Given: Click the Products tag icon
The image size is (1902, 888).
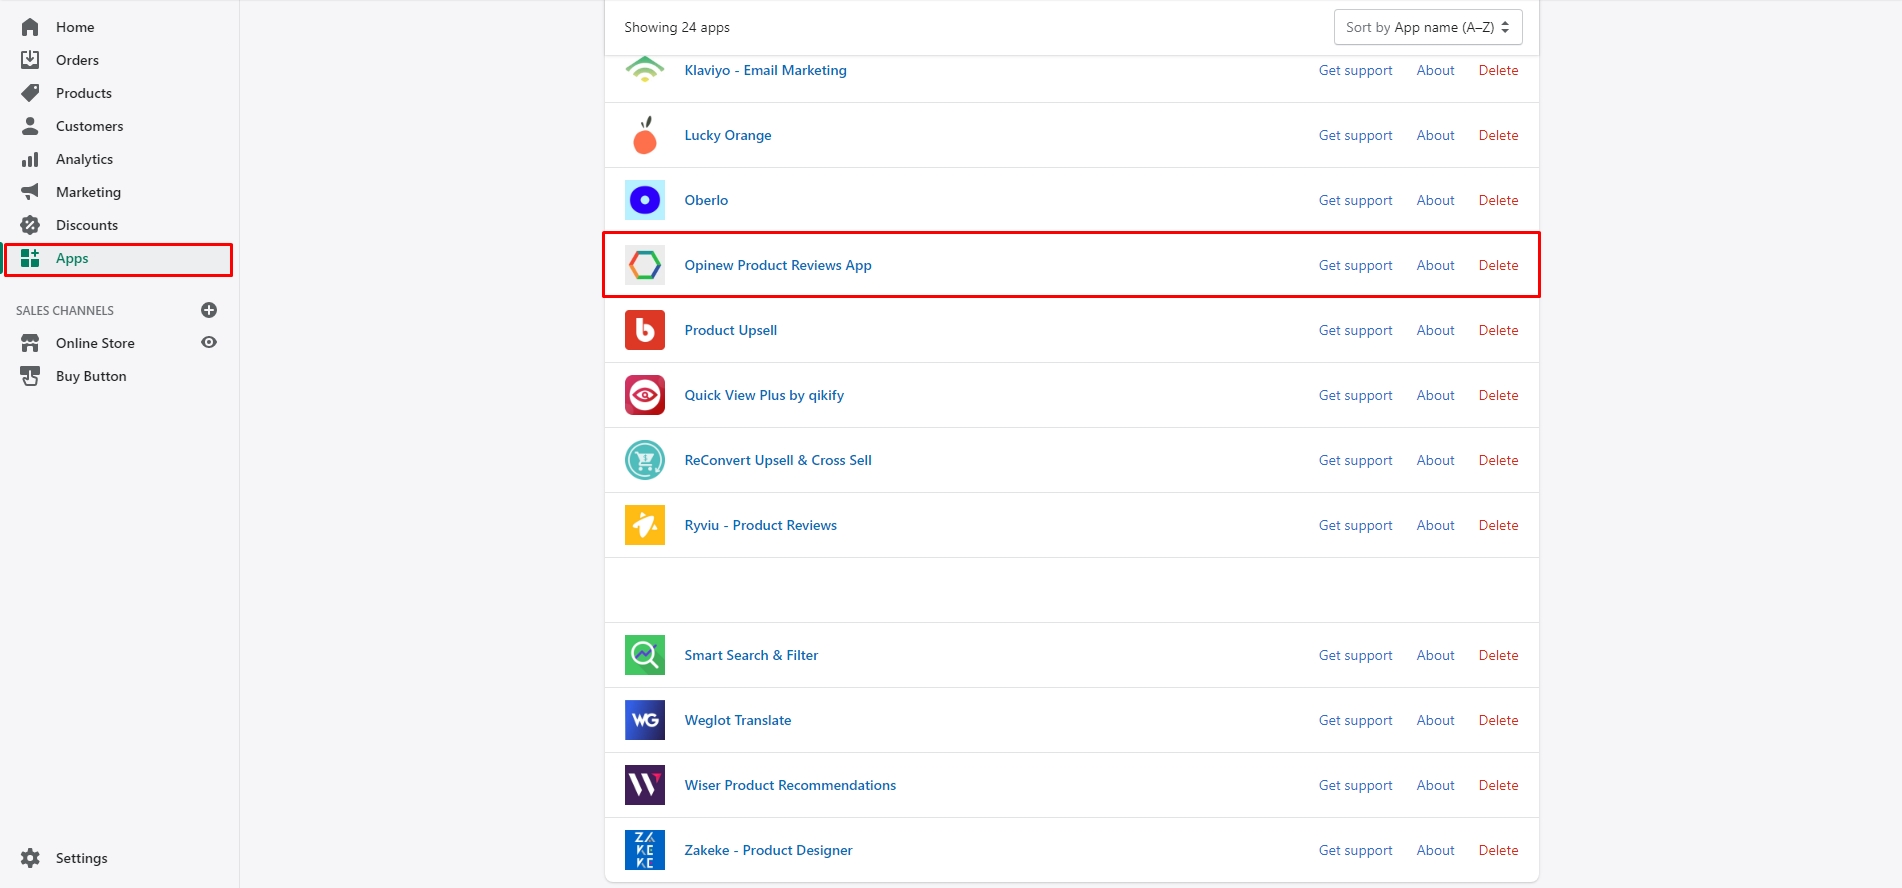Looking at the screenshot, I should pos(30,93).
